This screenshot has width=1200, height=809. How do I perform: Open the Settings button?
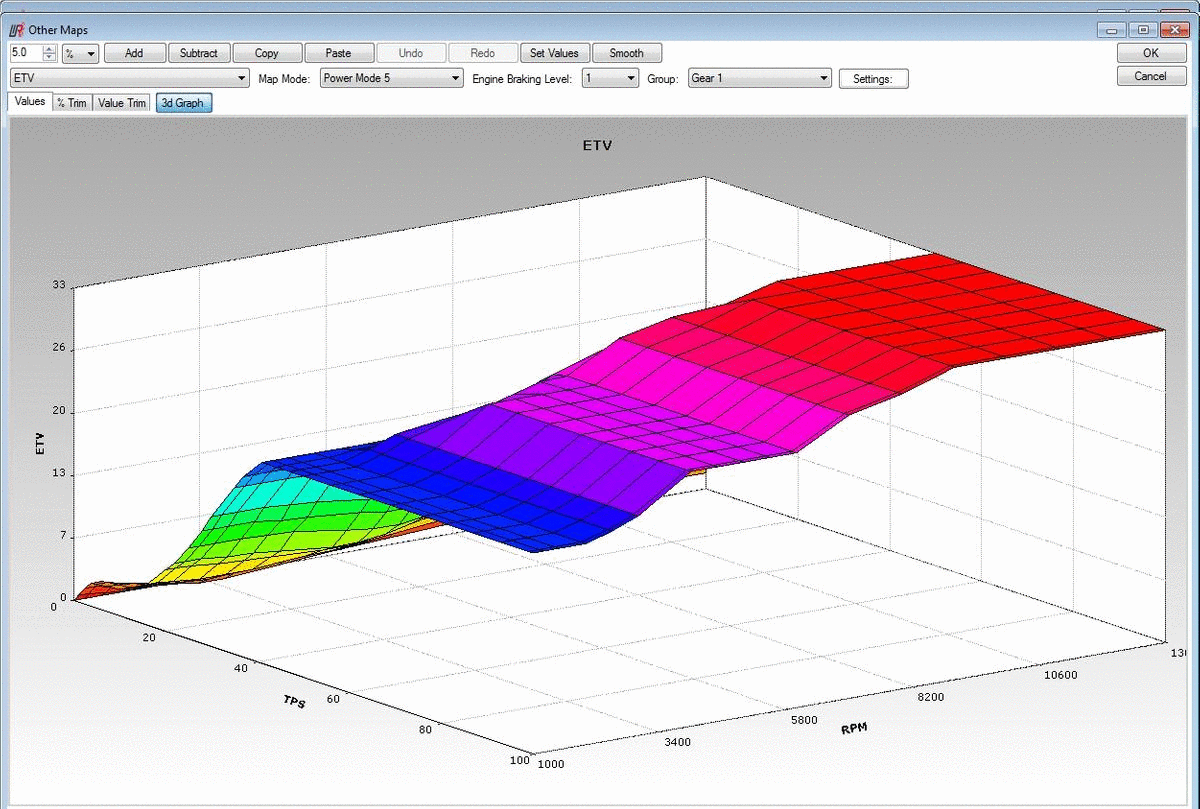(874, 79)
